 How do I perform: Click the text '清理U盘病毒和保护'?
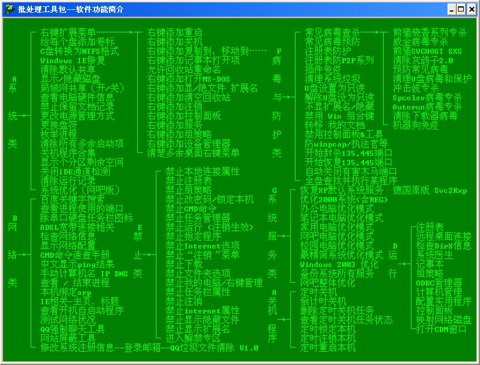click(x=432, y=79)
